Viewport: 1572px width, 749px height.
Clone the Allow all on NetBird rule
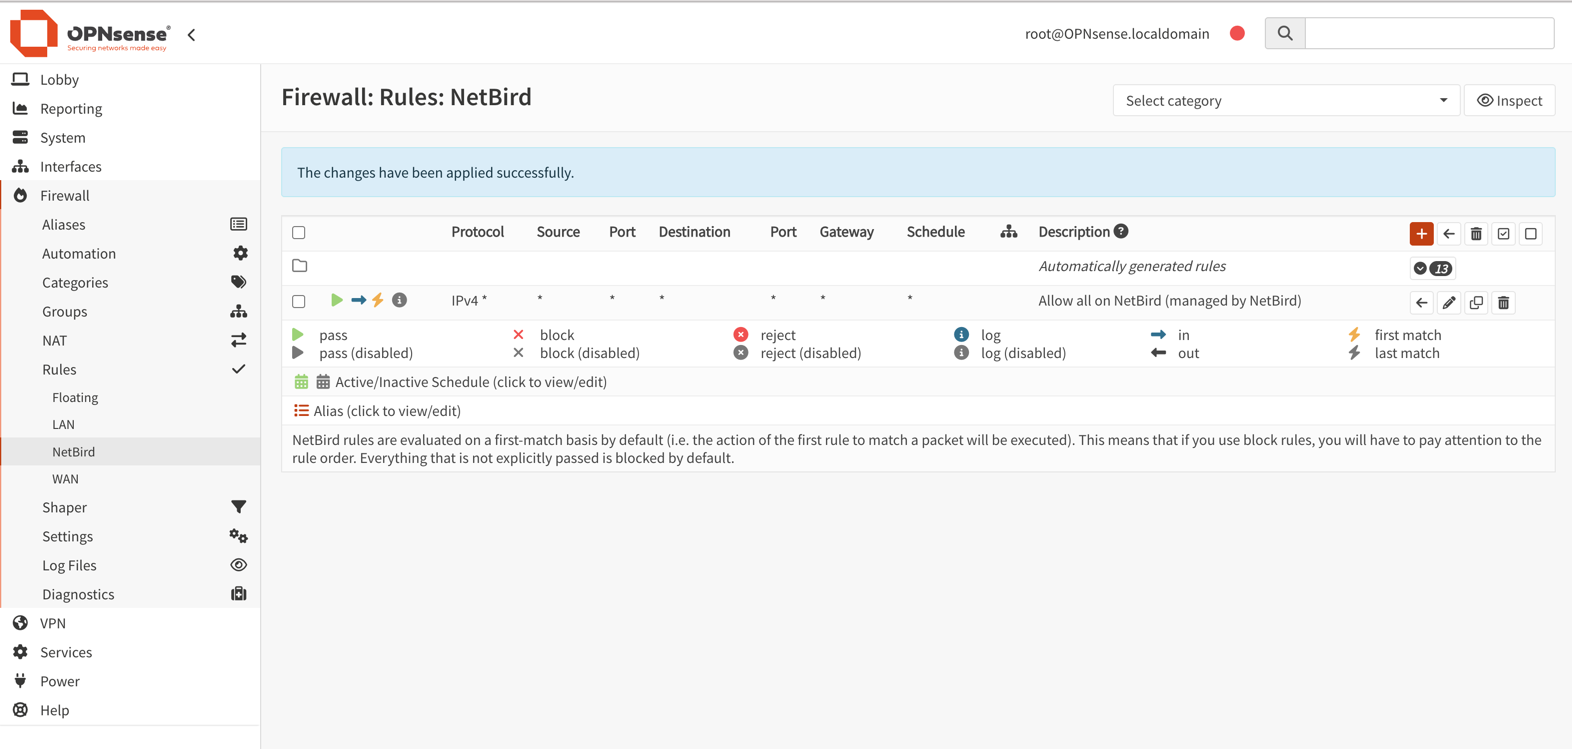coord(1476,303)
